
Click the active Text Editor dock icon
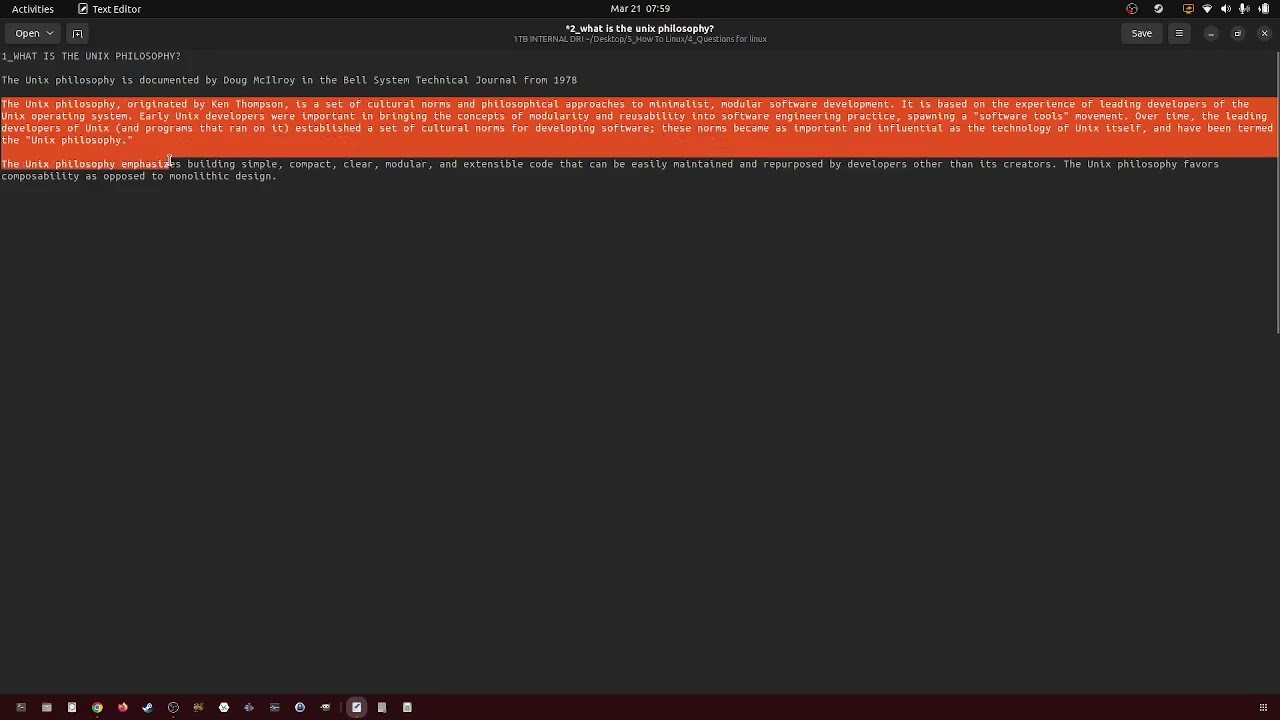click(356, 708)
